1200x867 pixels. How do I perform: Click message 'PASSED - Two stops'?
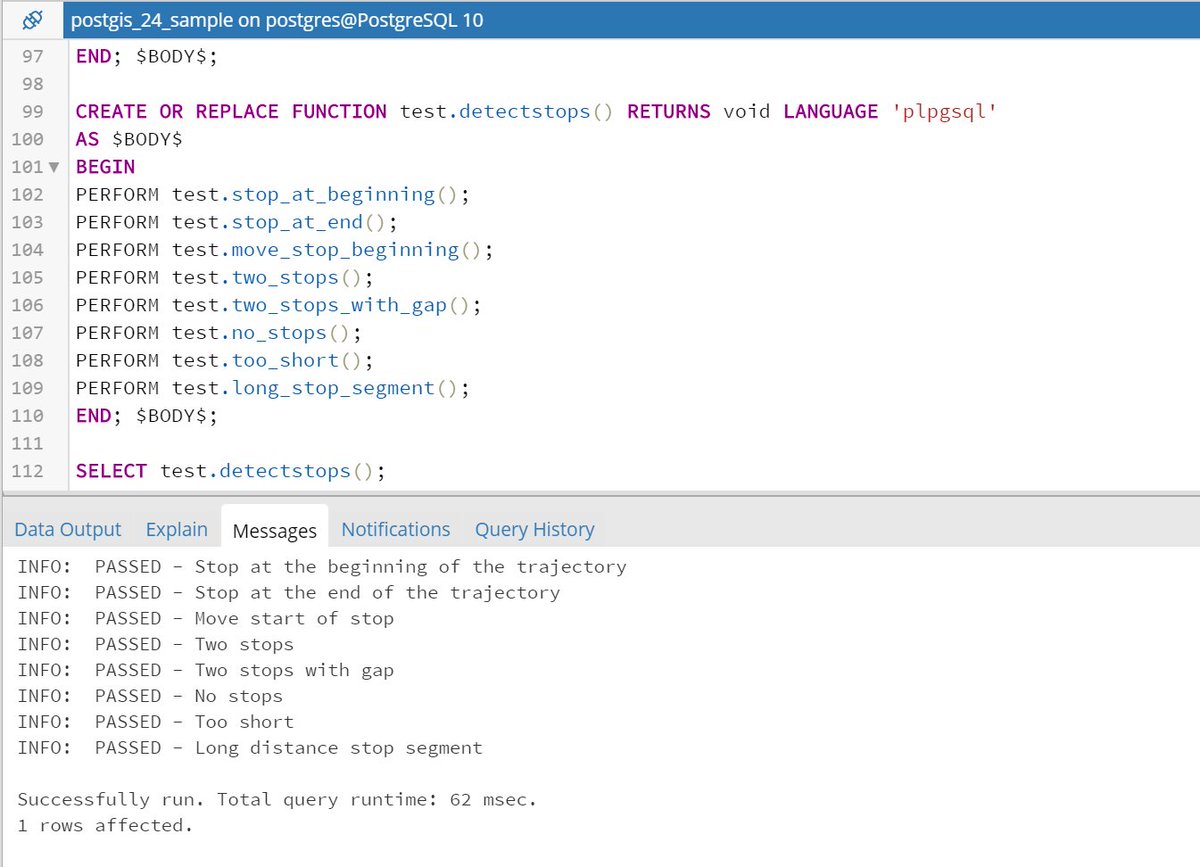(194, 645)
